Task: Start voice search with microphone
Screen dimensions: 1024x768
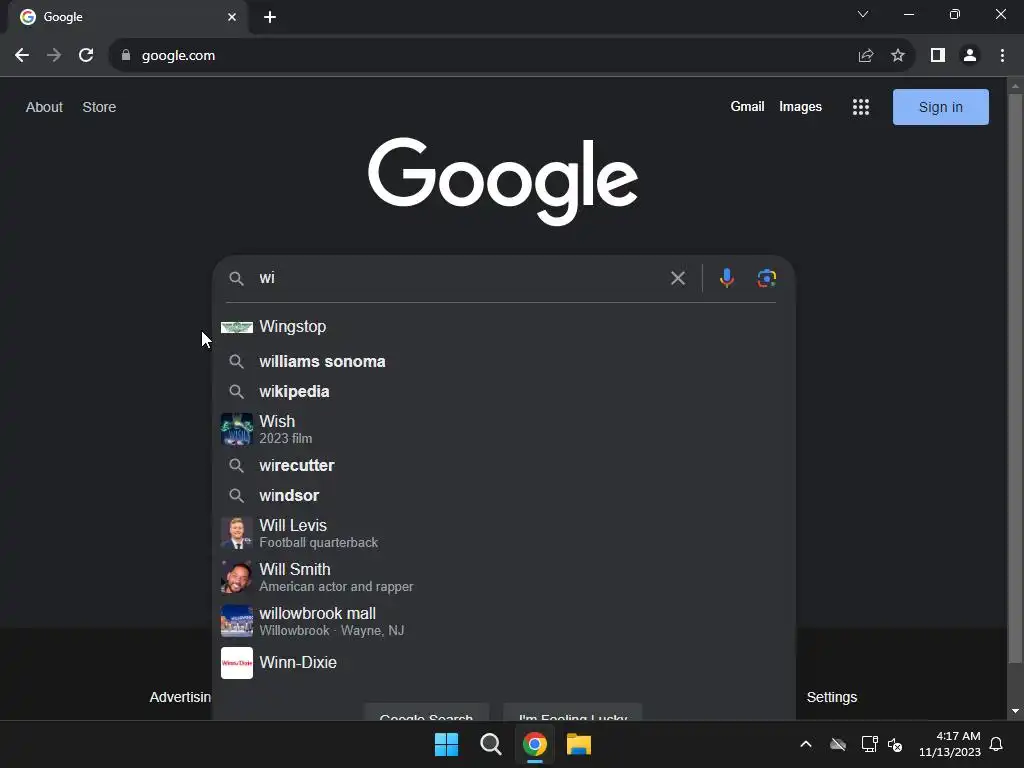Action: pyautogui.click(x=727, y=278)
